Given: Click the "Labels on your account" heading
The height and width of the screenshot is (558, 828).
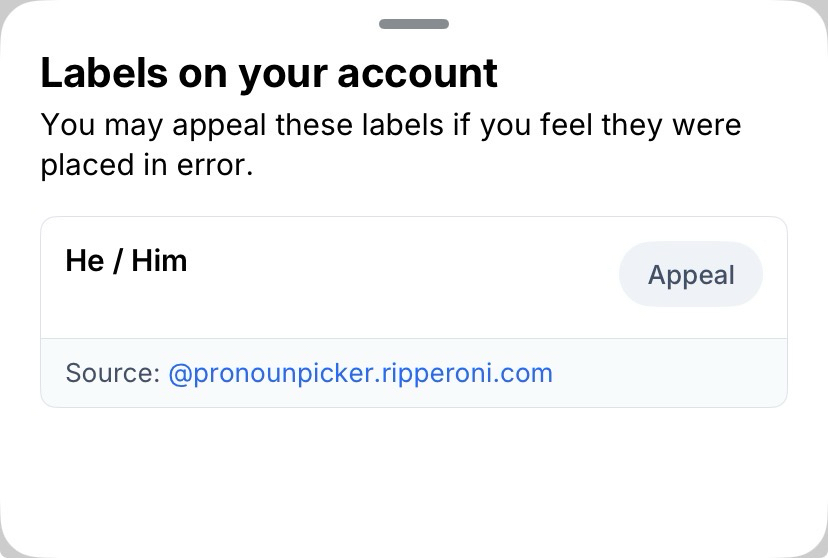Looking at the screenshot, I should pos(268,73).
